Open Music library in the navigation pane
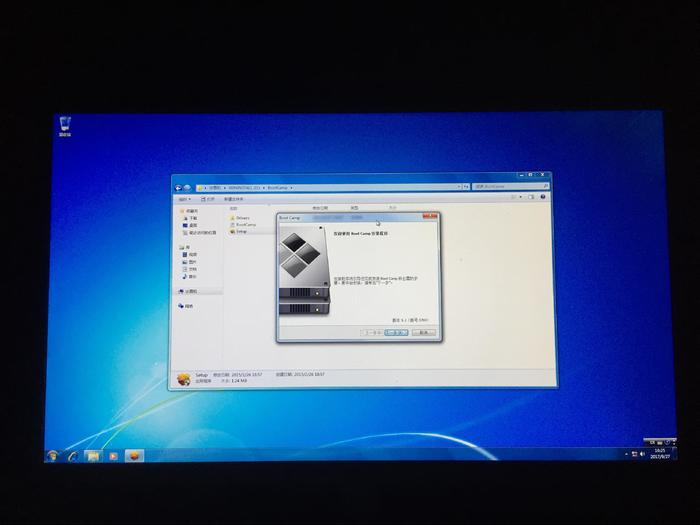This screenshot has width=700, height=525. [190, 277]
